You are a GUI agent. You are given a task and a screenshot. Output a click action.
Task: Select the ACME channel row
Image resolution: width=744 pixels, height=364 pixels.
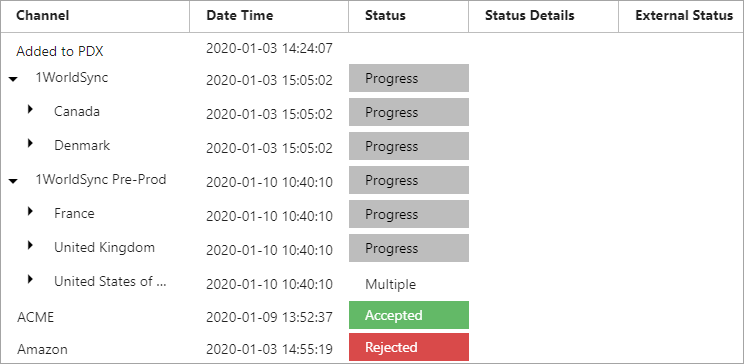coord(372,317)
